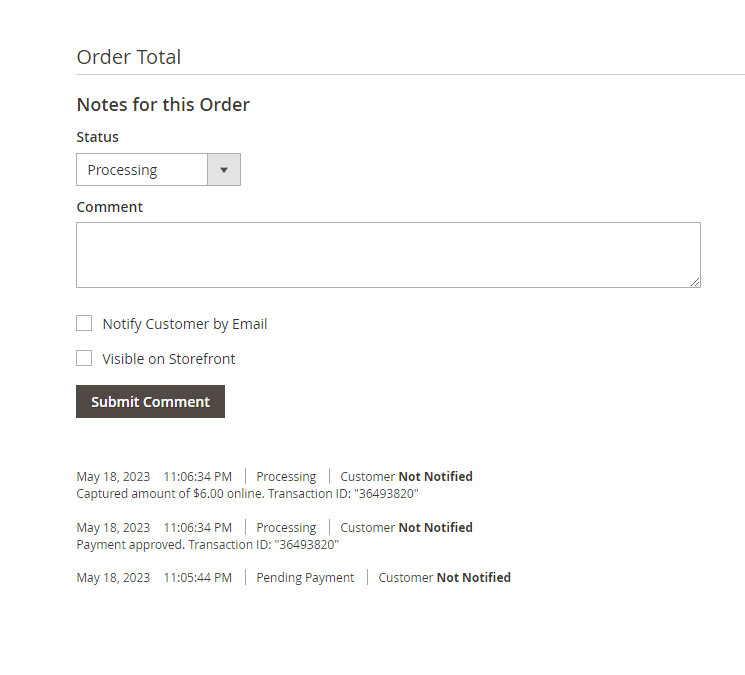Select the Payment approved transaction note
Viewport: 745px width, 675px height.
(x=207, y=545)
